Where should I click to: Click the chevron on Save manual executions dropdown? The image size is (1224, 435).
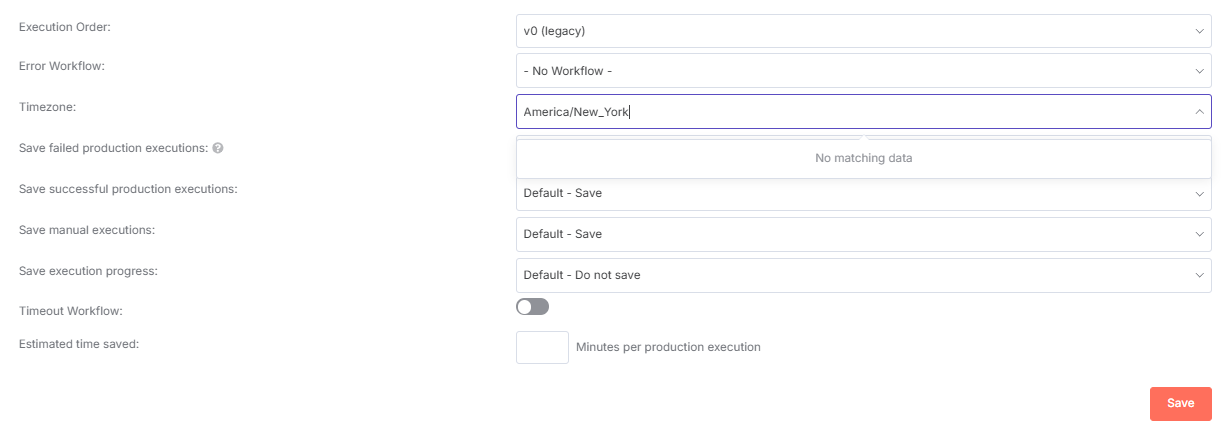[x=1199, y=234]
